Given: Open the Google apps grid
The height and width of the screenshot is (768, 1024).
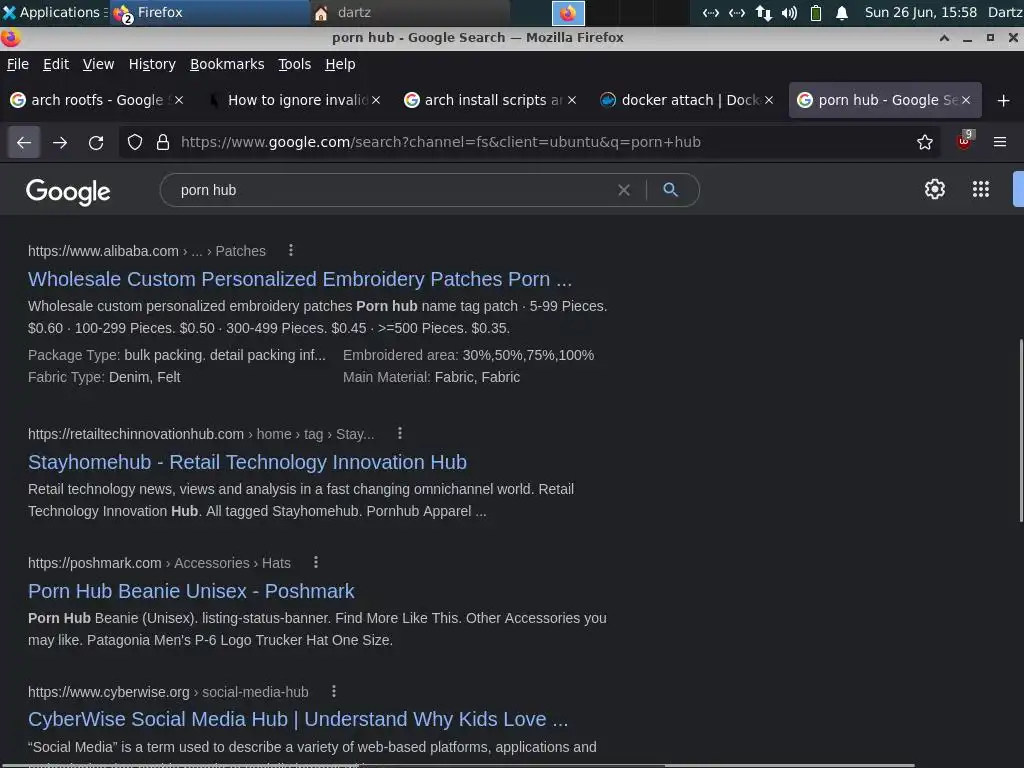Looking at the screenshot, I should (981, 189).
